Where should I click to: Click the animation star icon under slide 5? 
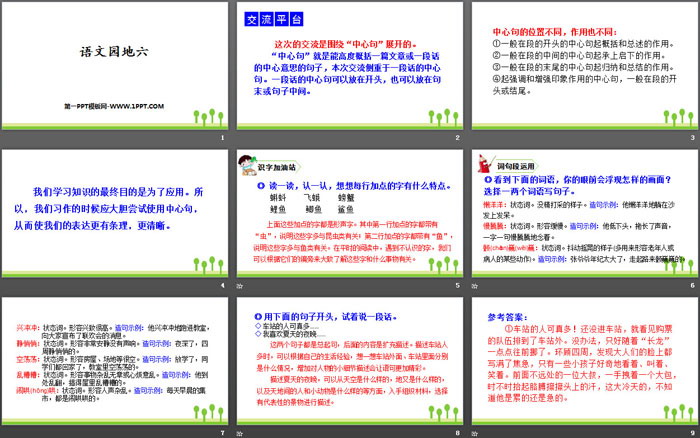tap(240, 286)
